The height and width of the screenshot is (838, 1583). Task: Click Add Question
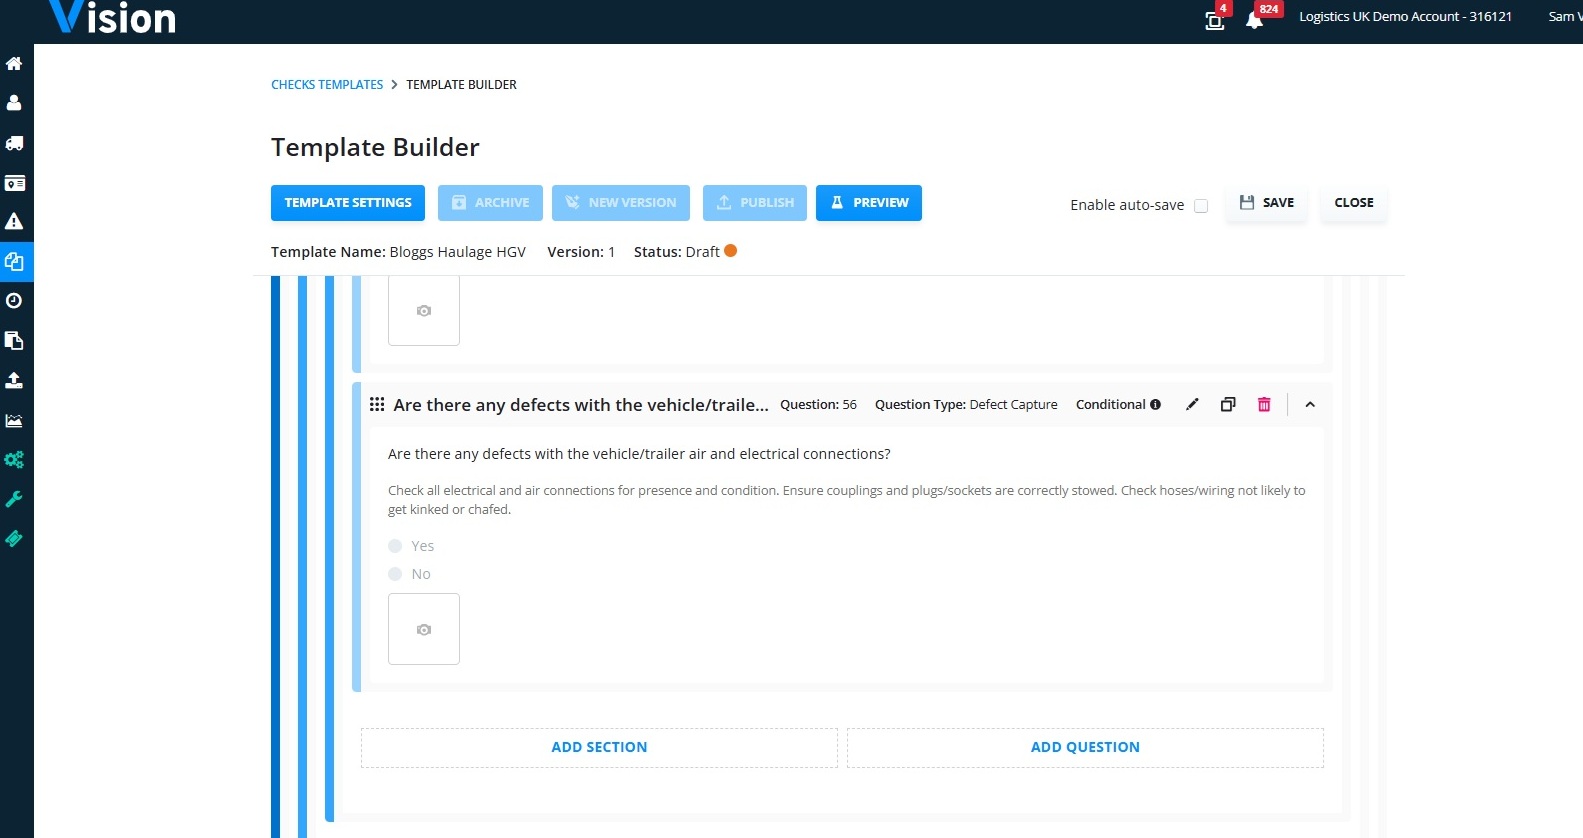pos(1085,748)
